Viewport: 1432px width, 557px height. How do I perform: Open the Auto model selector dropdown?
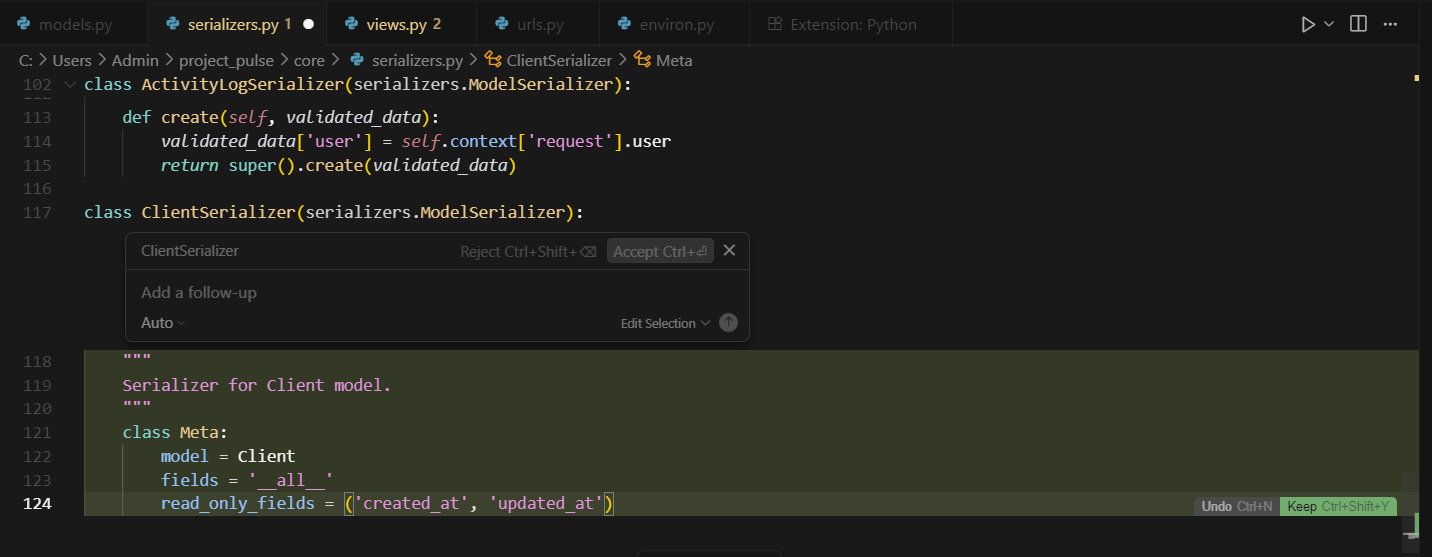(x=163, y=323)
